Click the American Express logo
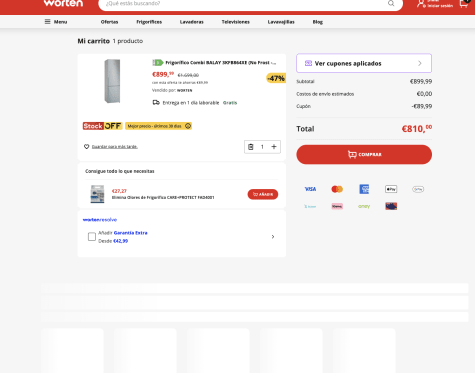475x373 pixels. (364, 189)
